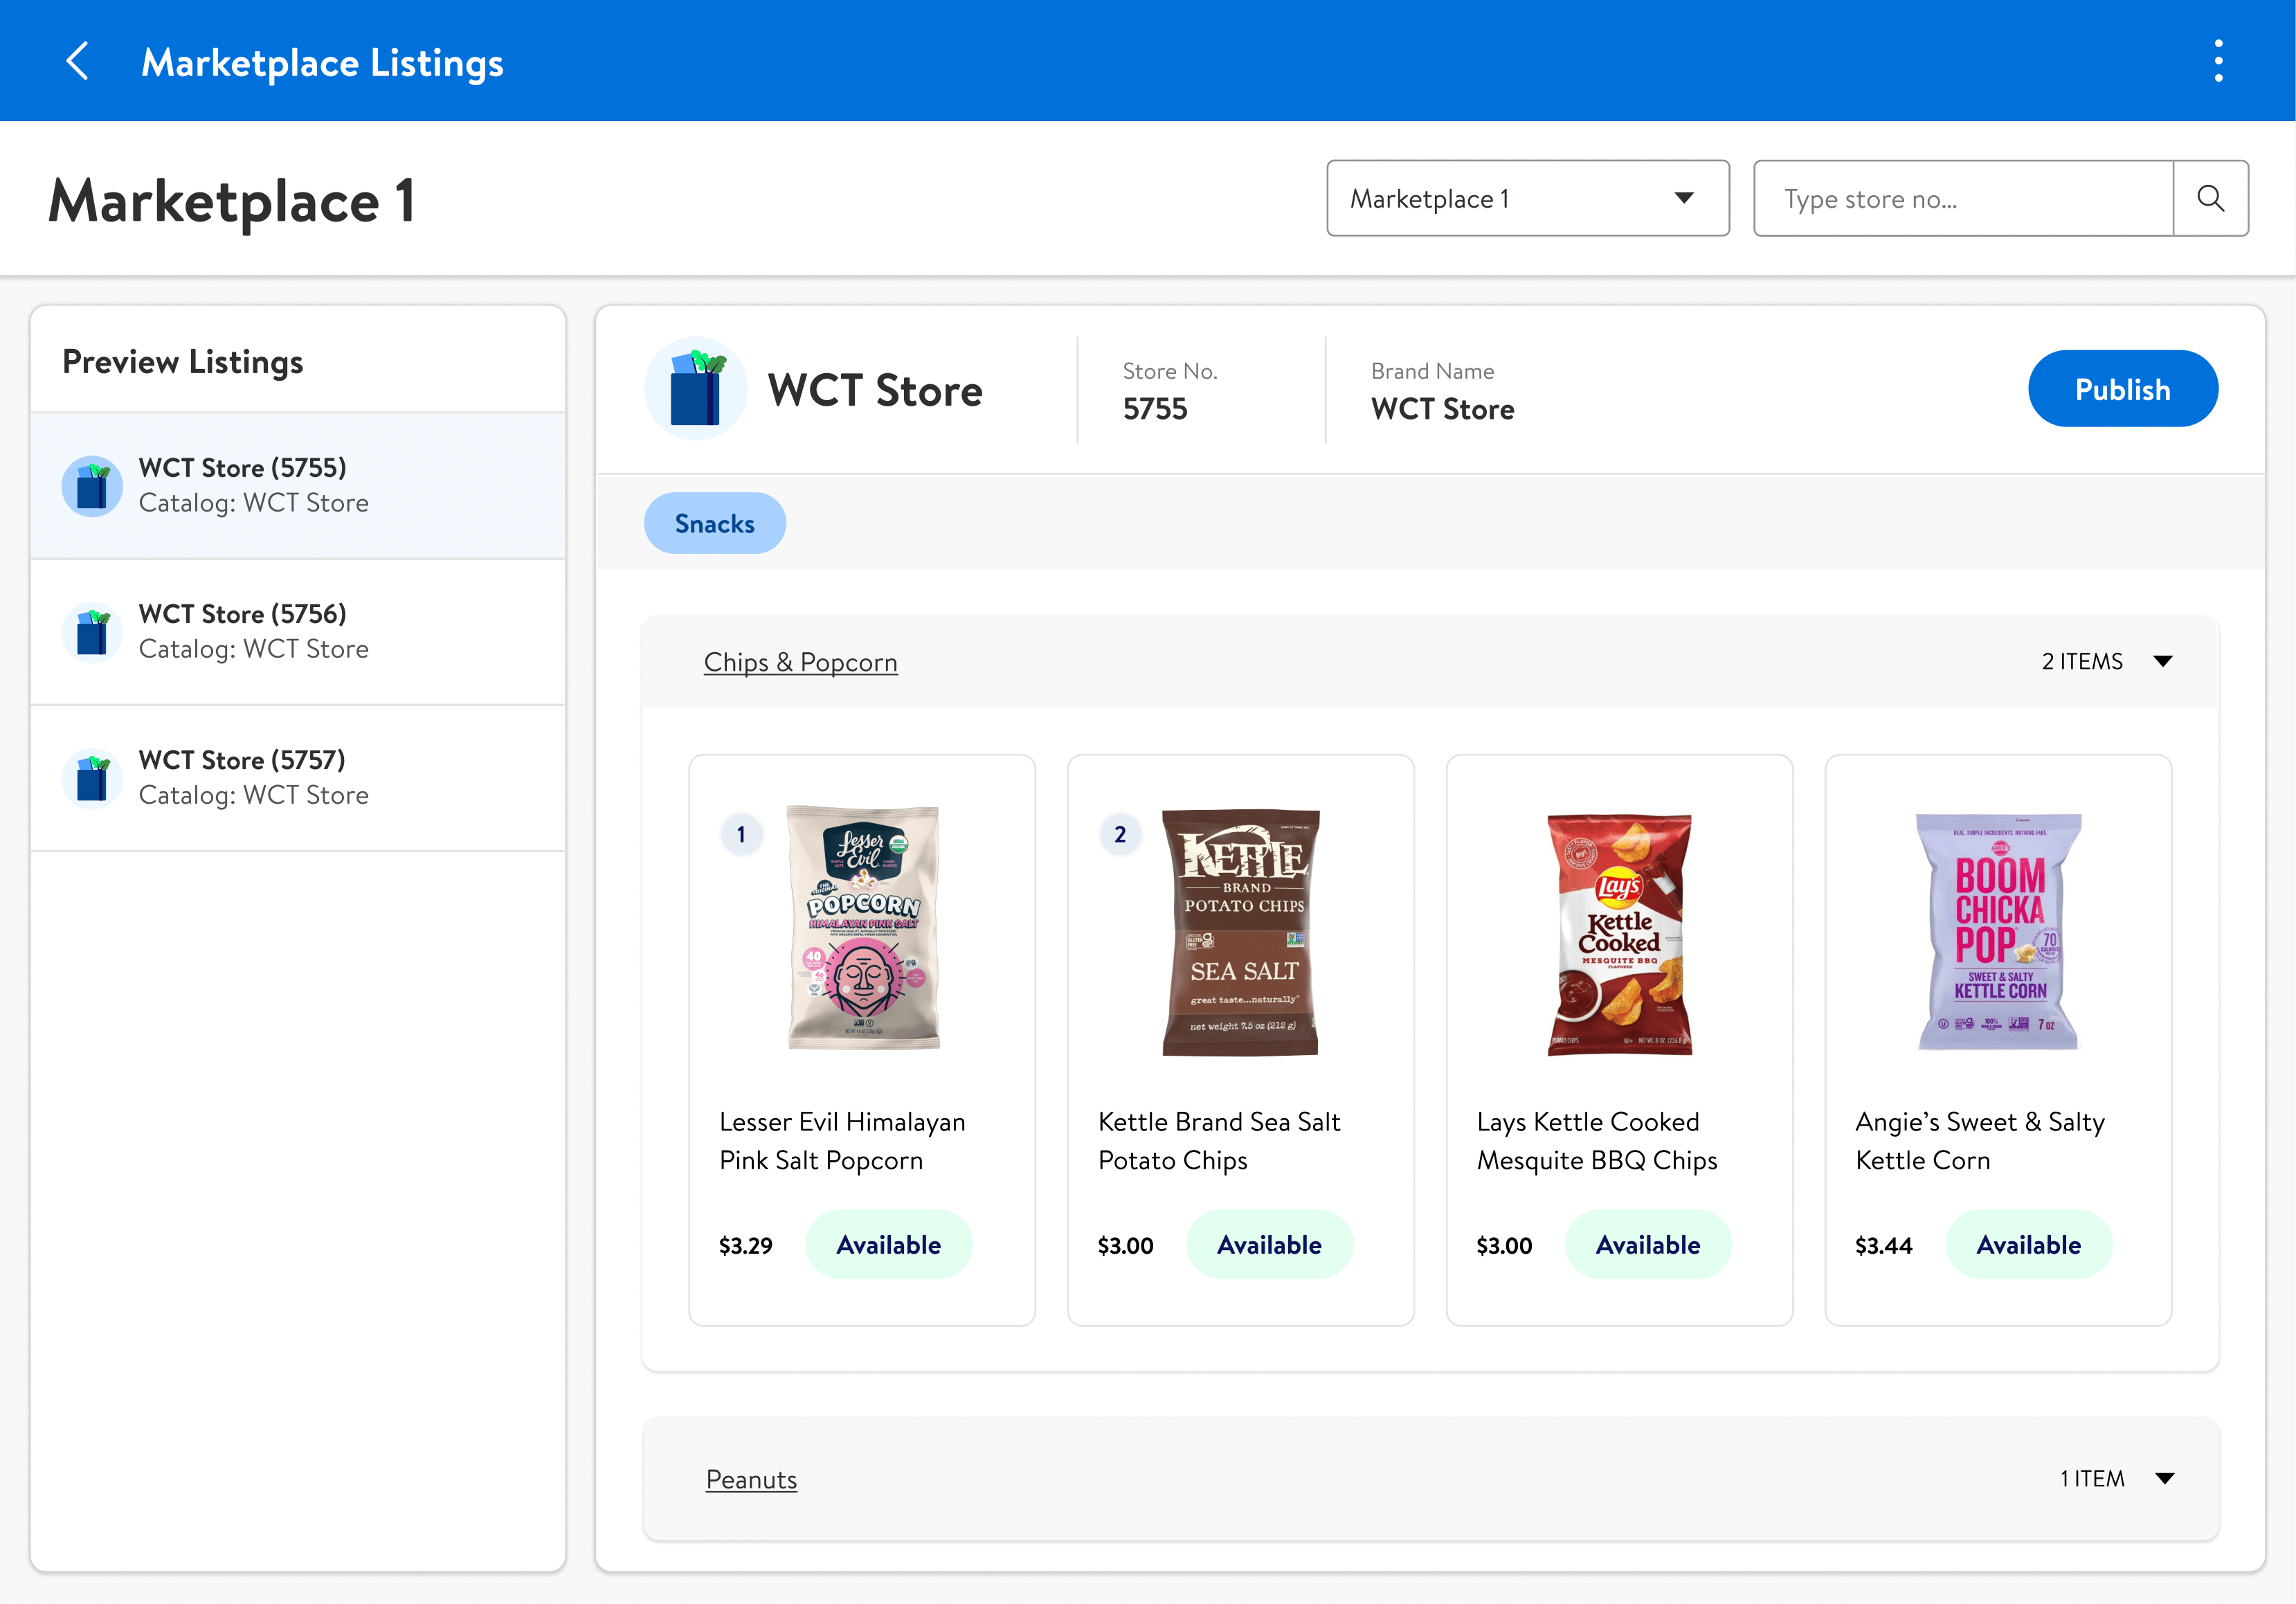Click shopping bag icon for store 5757
This screenshot has height=1604, width=2296.
pos(92,778)
